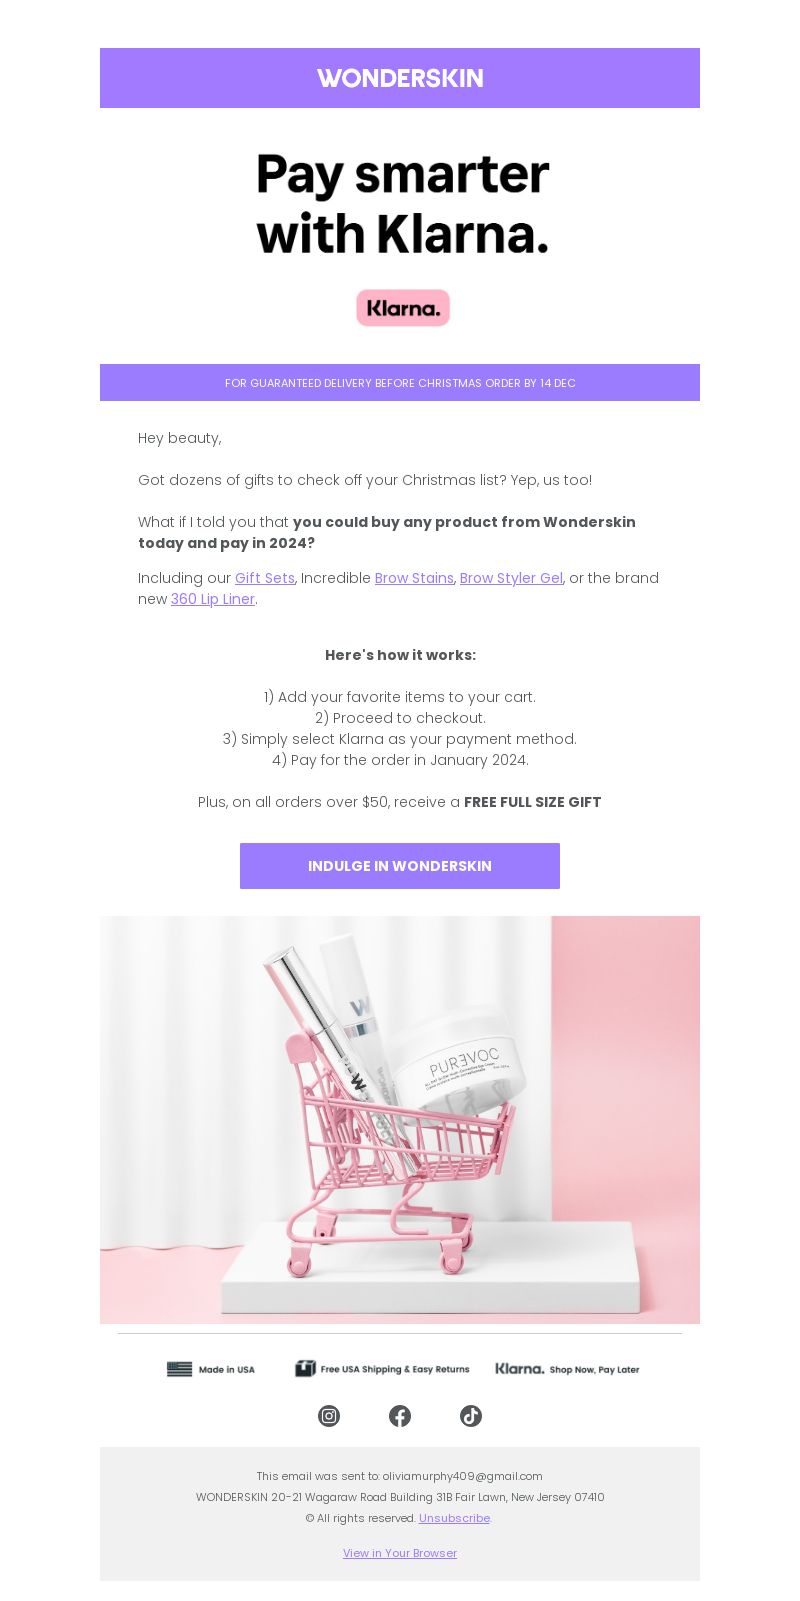Open the TikTok social icon

471,1416
